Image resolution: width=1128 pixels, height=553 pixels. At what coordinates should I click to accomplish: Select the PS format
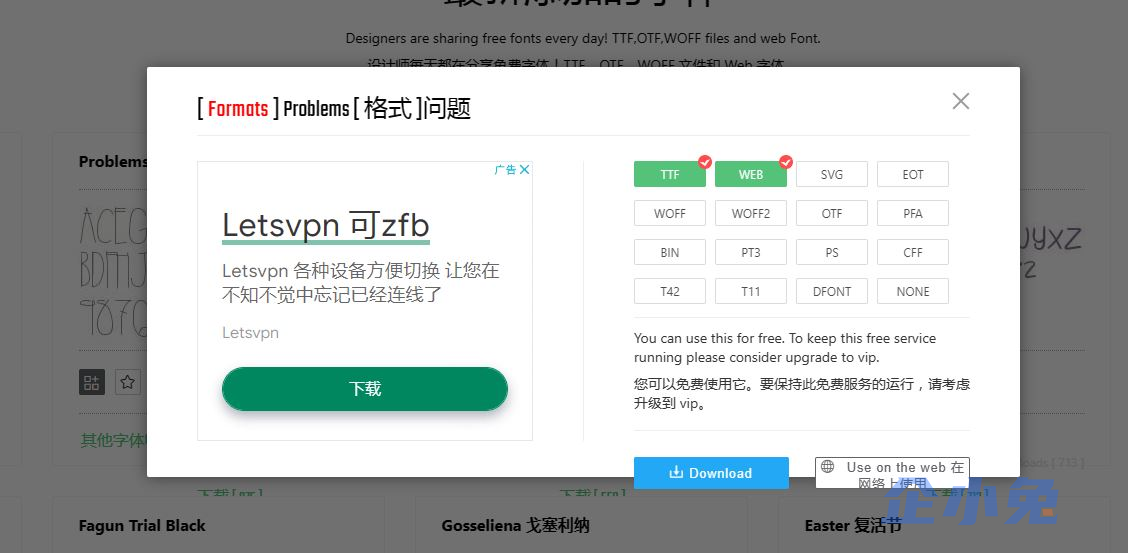click(x=832, y=252)
